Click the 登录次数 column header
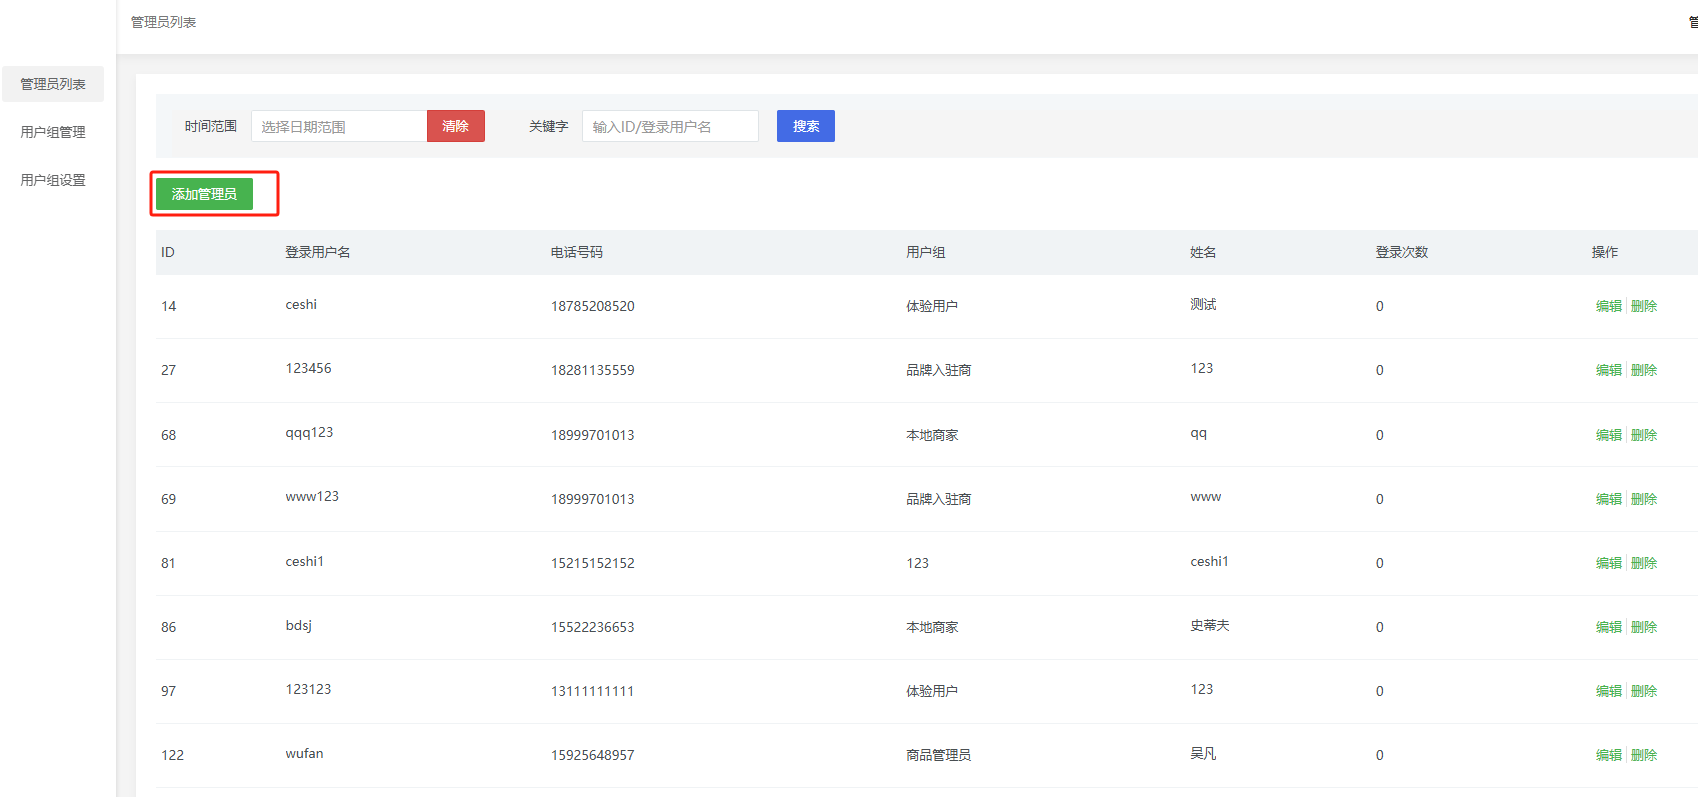The image size is (1698, 797). click(x=1401, y=252)
